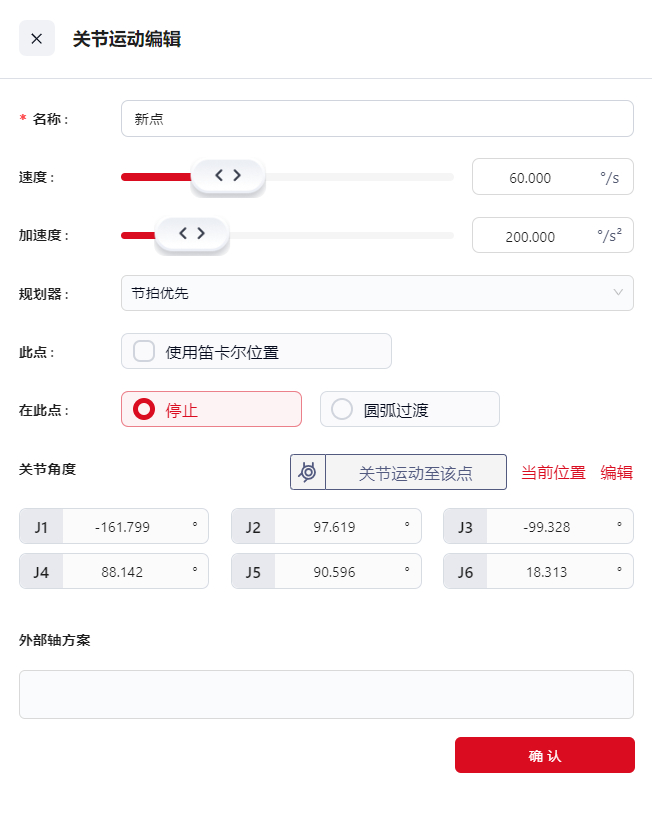
Task: Open the 规划器 dropdown
Action: [x=376, y=293]
